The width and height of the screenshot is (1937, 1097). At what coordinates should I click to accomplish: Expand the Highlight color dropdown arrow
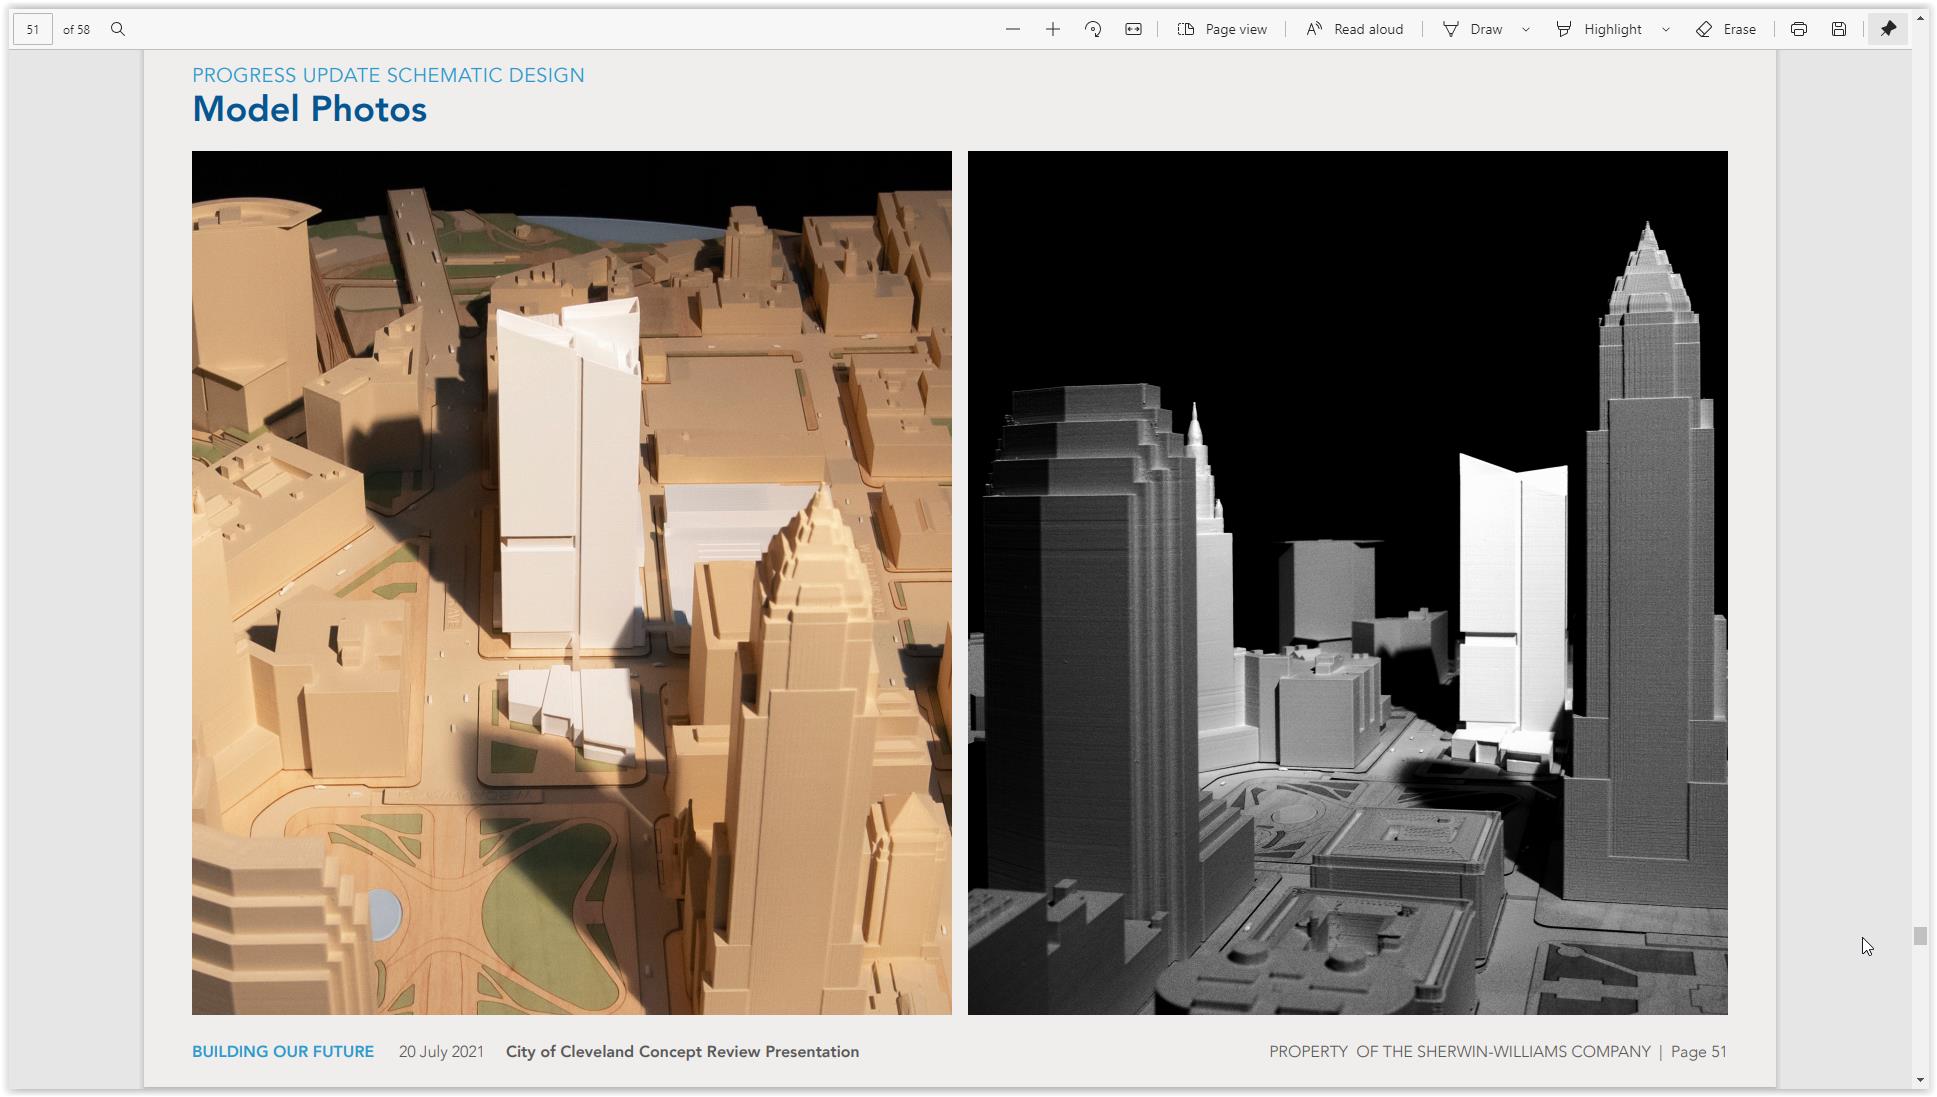(1666, 29)
